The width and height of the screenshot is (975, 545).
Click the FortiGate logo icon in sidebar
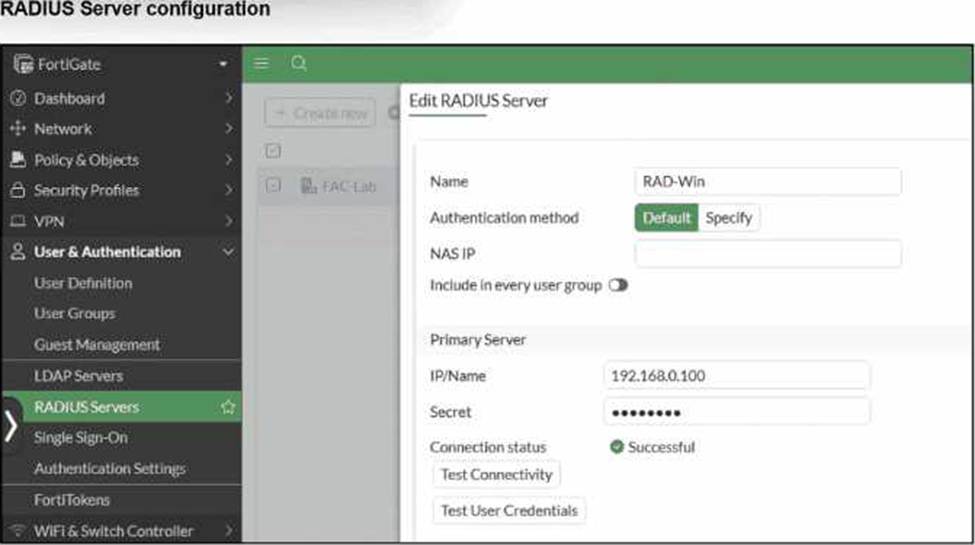pos(19,65)
